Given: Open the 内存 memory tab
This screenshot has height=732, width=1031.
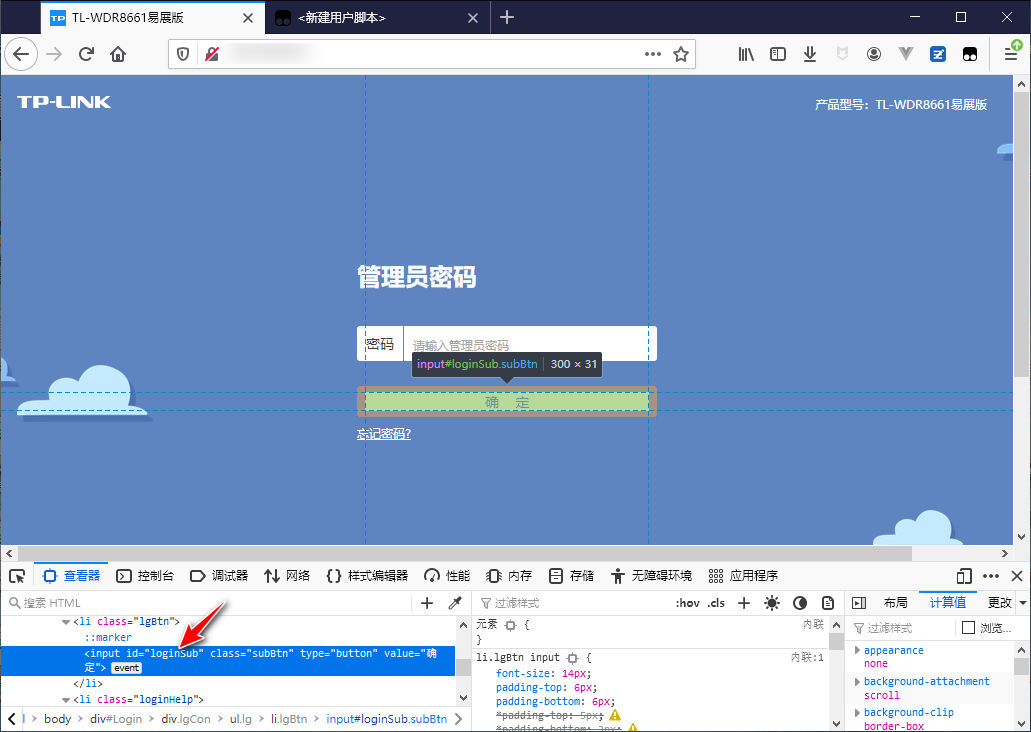Looking at the screenshot, I should 509,576.
